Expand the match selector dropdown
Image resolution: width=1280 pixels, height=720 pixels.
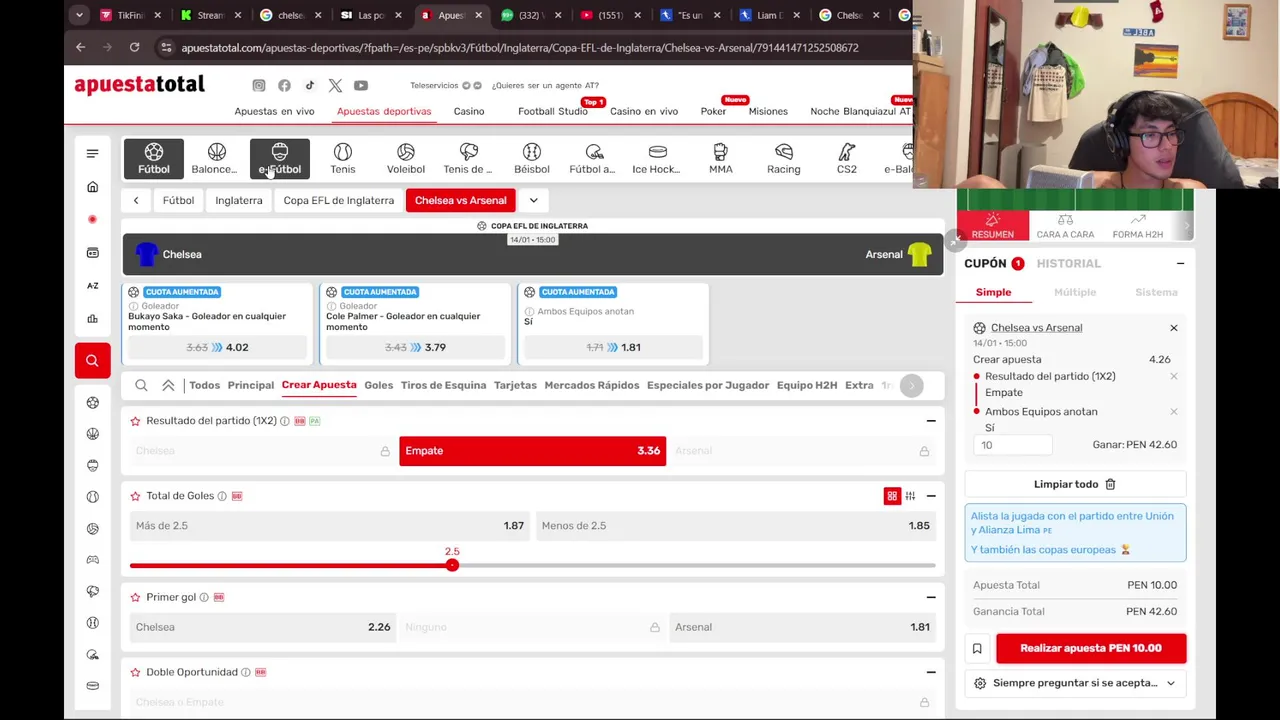point(534,200)
